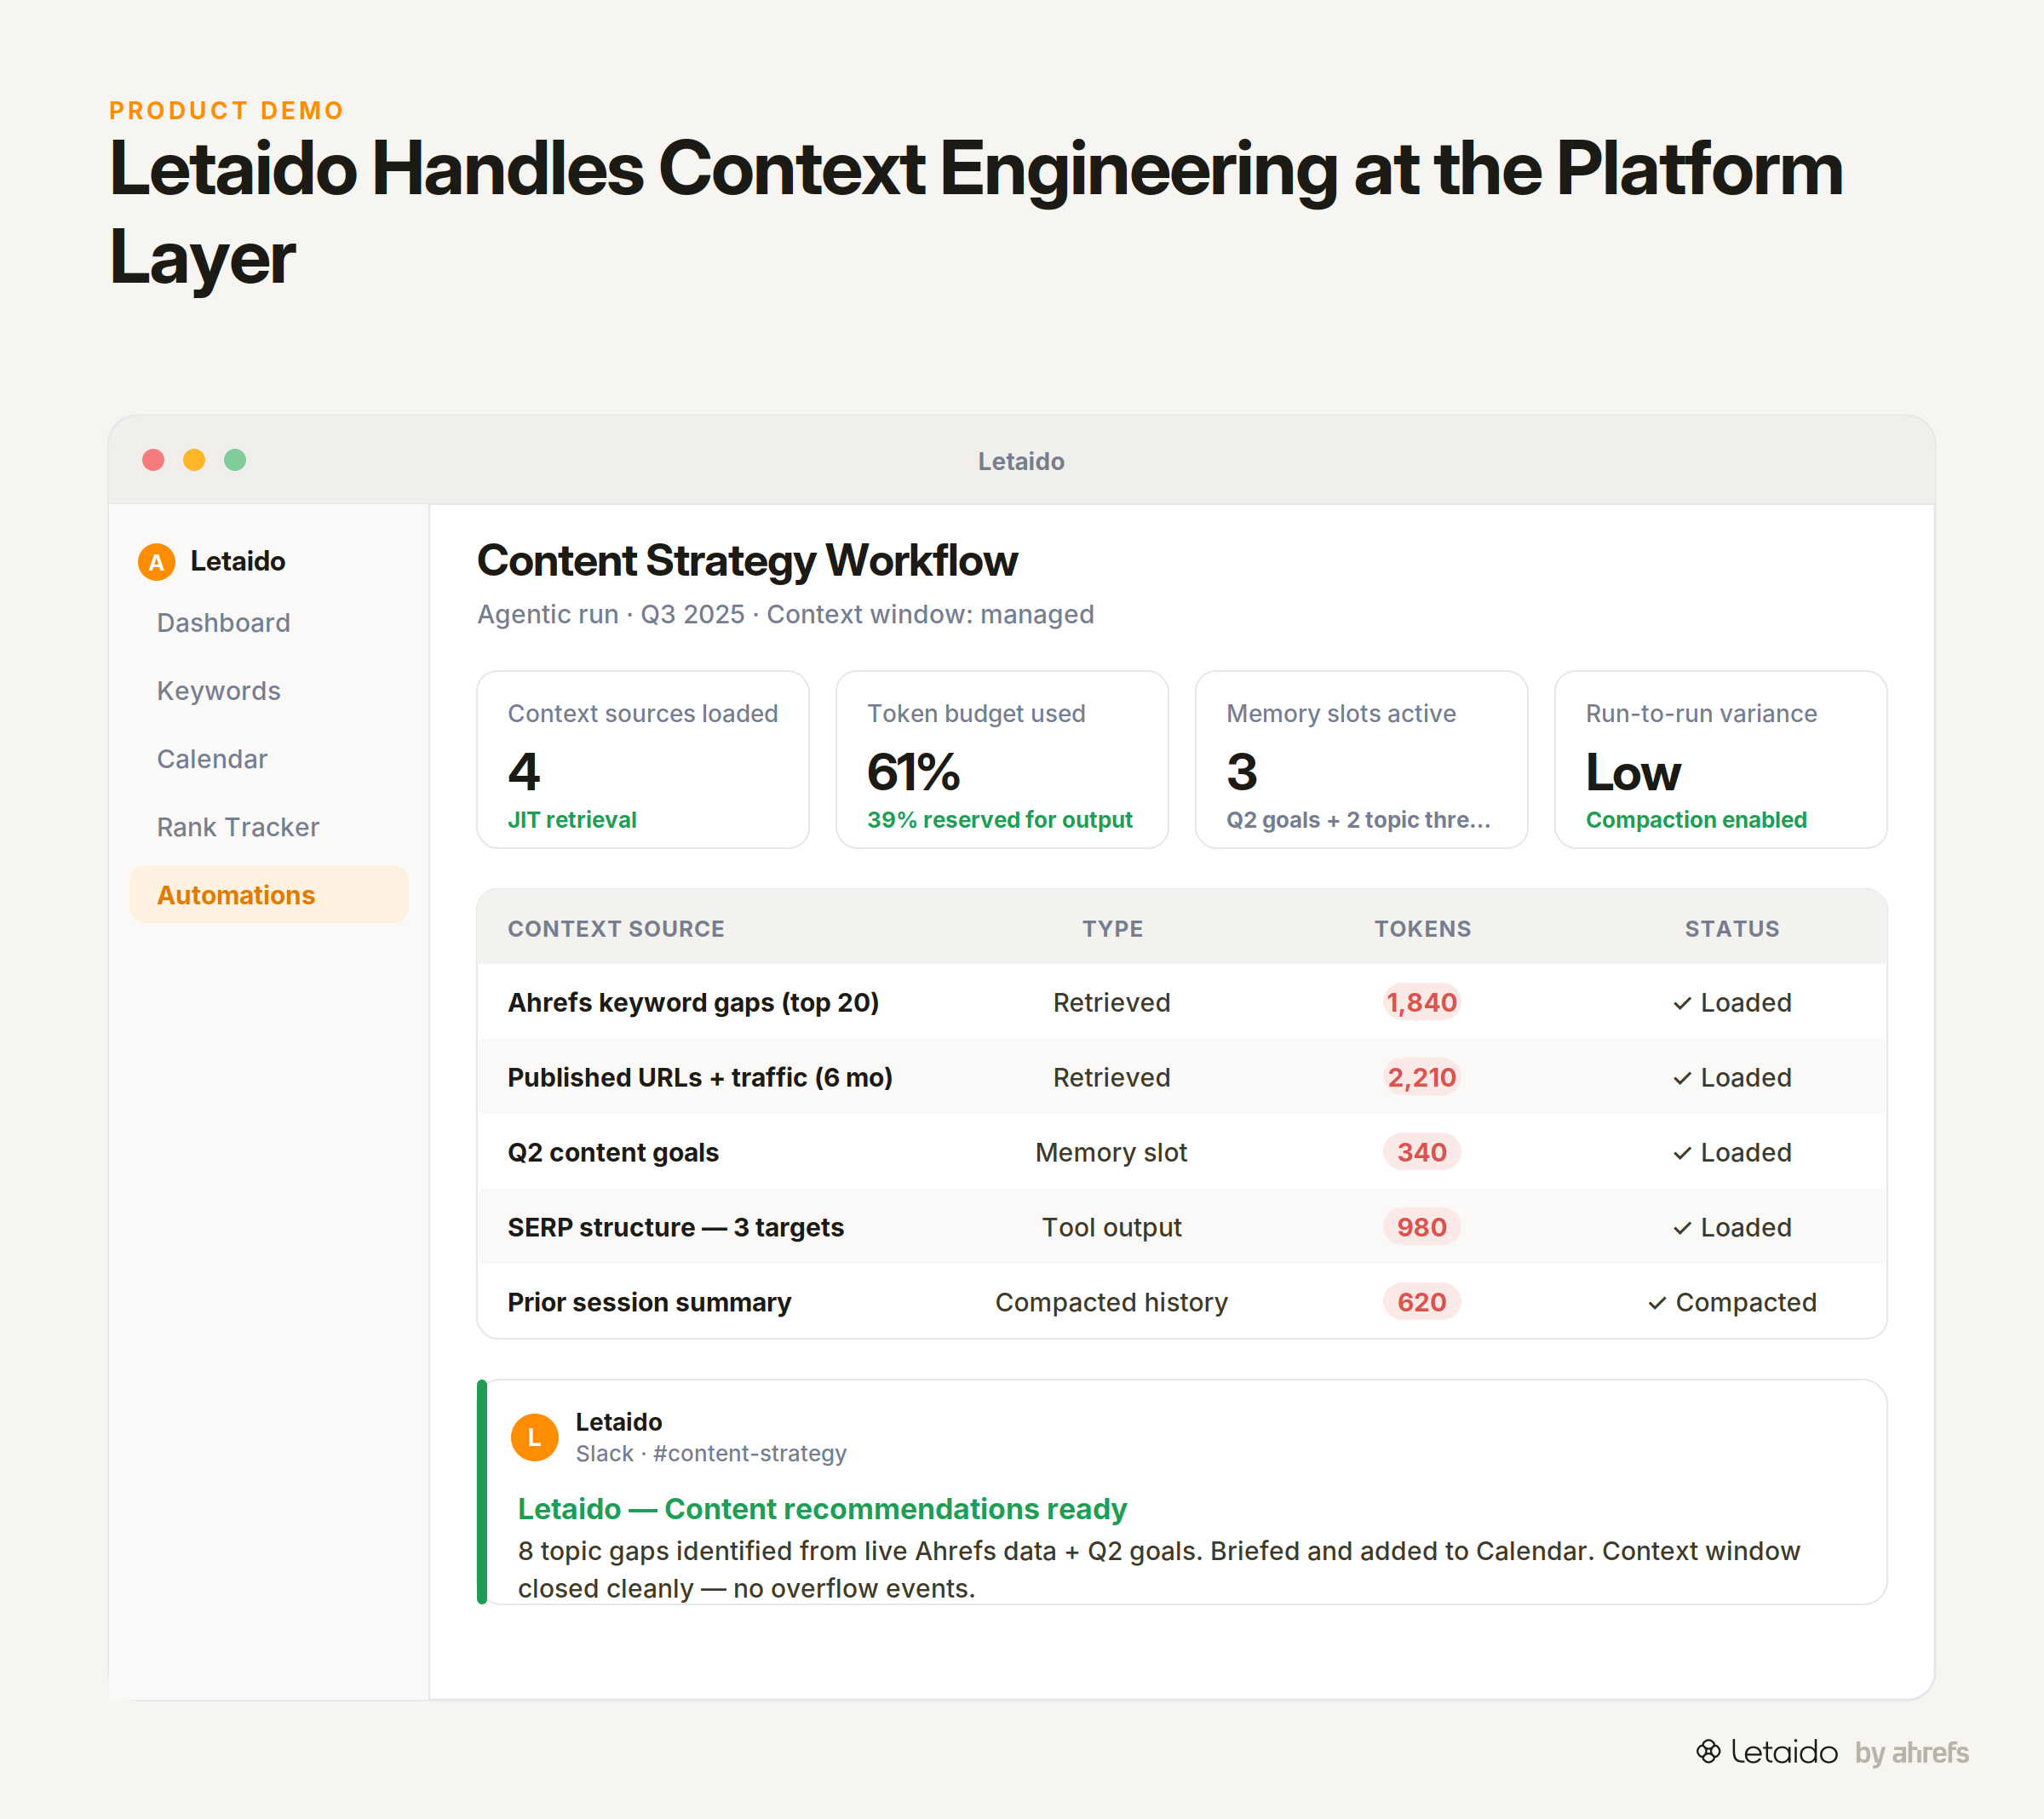Viewport: 2044px width, 1819px height.
Task: Click Loaded status for Q2 content goals
Action: point(1732,1152)
